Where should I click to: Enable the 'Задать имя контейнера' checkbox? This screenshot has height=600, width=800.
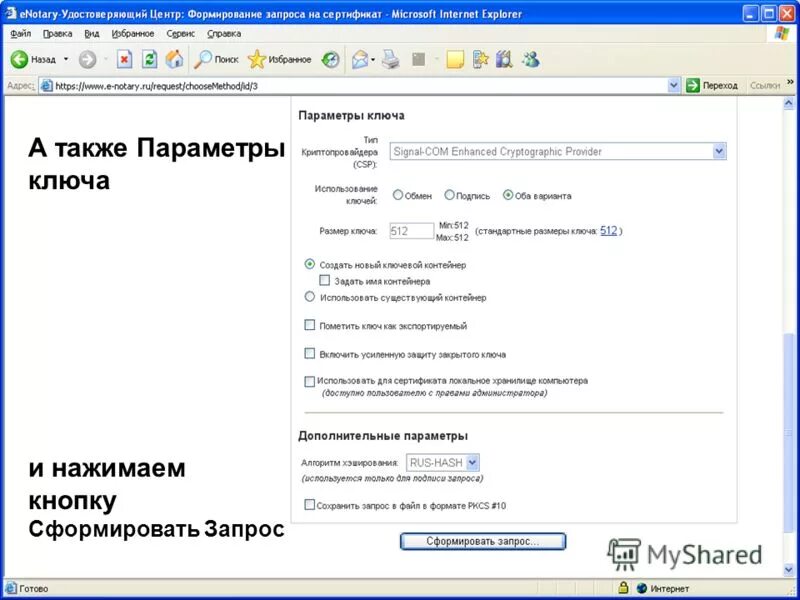pos(324,281)
